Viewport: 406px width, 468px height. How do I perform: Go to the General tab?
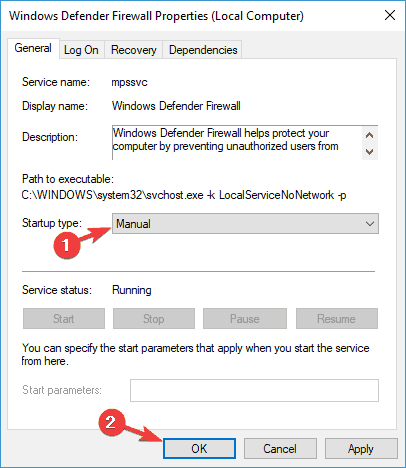click(x=33, y=49)
